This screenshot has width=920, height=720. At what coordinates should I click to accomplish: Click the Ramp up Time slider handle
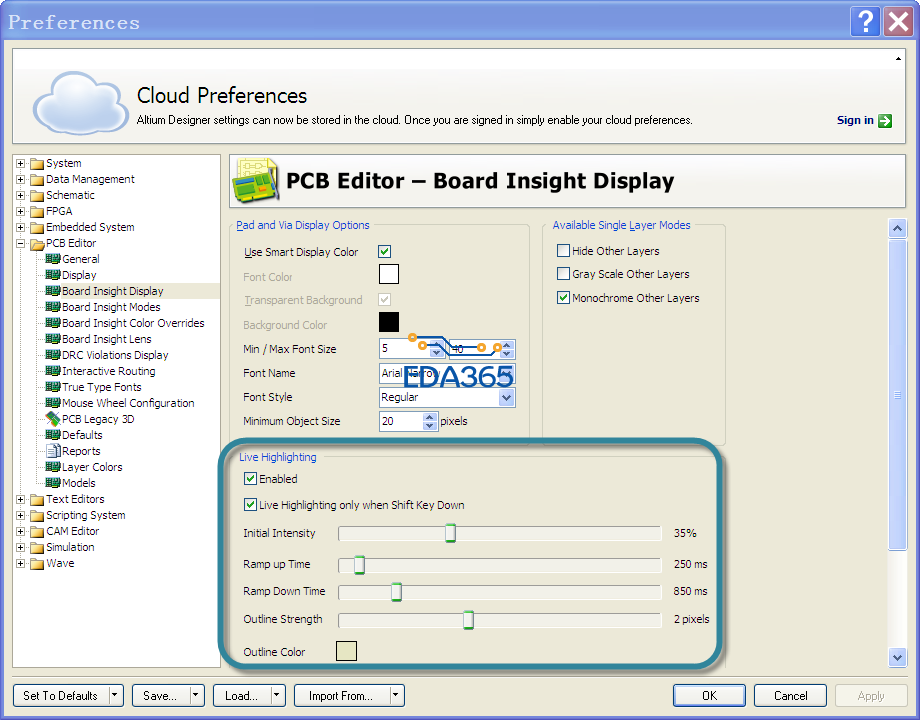pos(359,564)
